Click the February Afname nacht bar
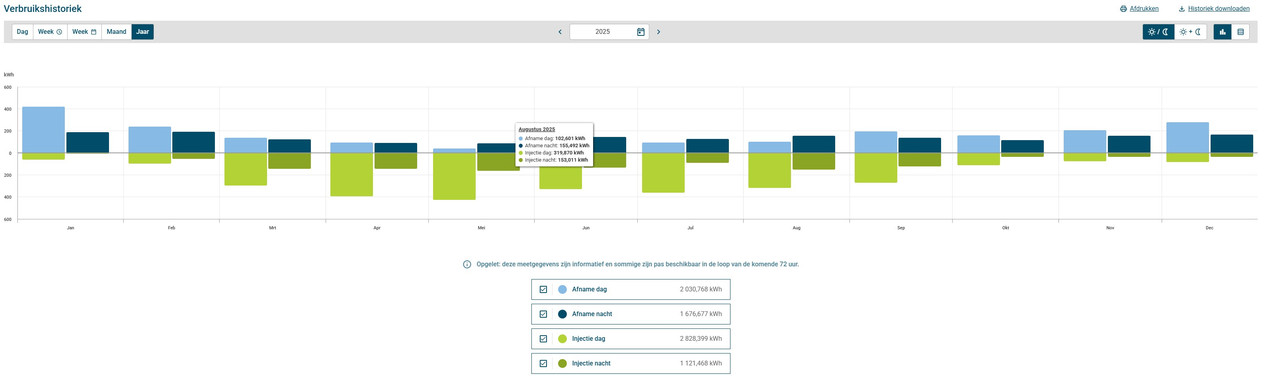1279x381 pixels. tap(193, 142)
